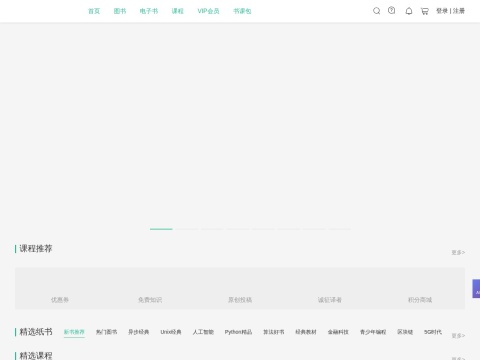Open 电子书 in the top navigation

pos(149,11)
